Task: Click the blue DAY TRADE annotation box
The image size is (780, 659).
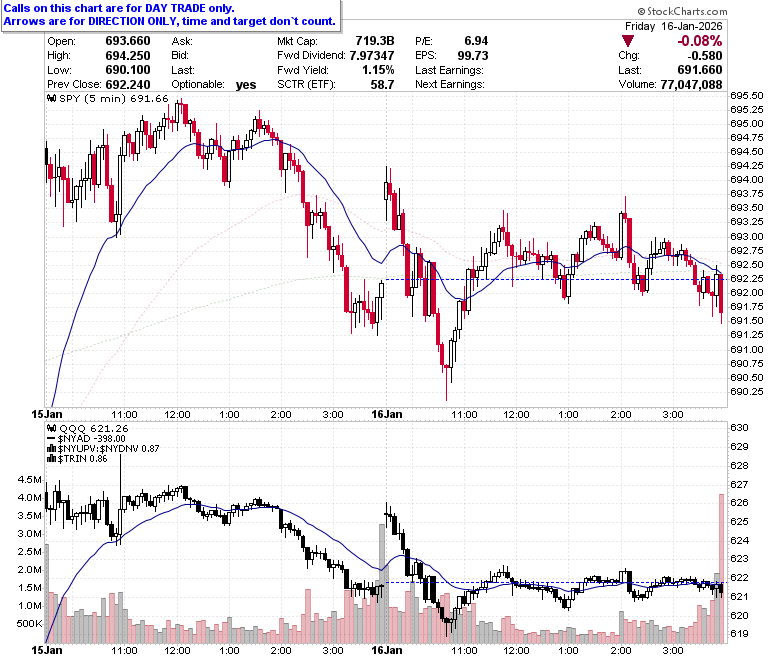Action: tap(171, 15)
